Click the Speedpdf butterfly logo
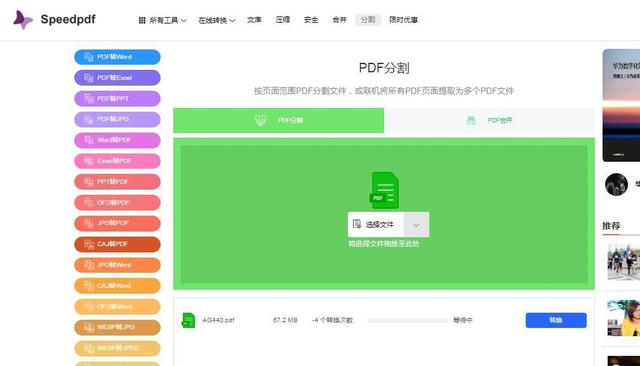 (22, 20)
